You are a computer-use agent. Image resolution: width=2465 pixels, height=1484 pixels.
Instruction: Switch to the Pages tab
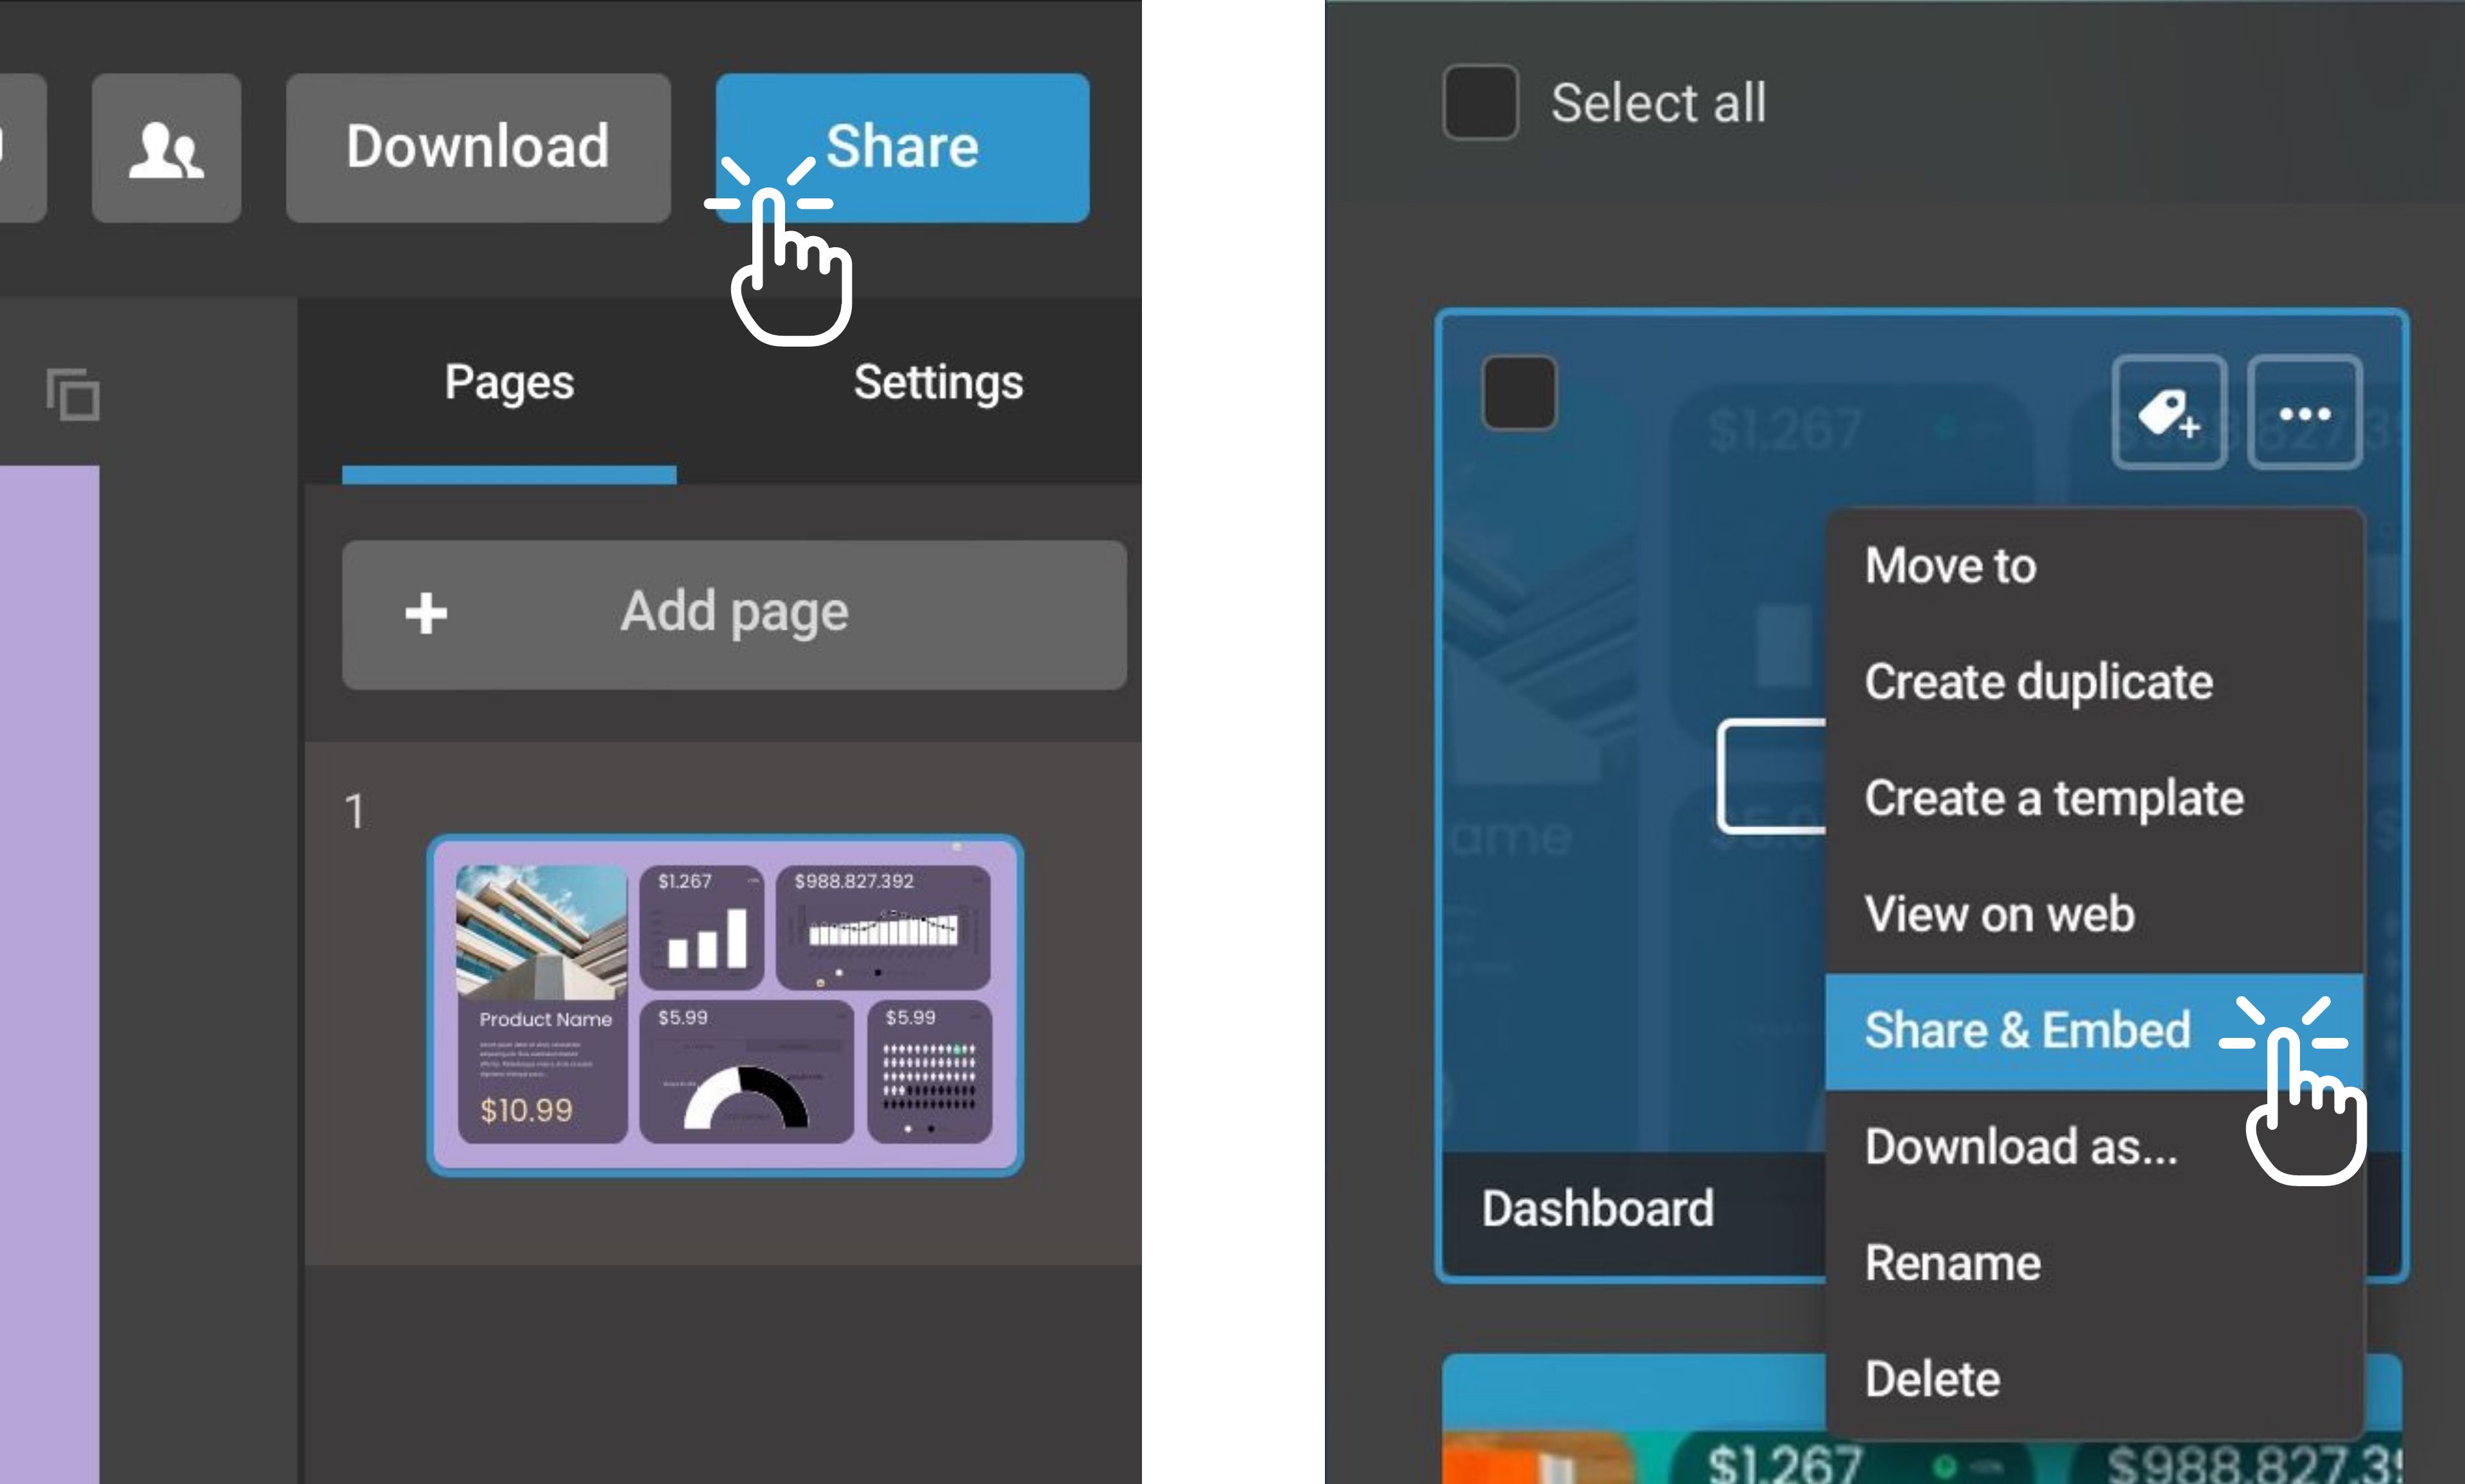pos(509,383)
